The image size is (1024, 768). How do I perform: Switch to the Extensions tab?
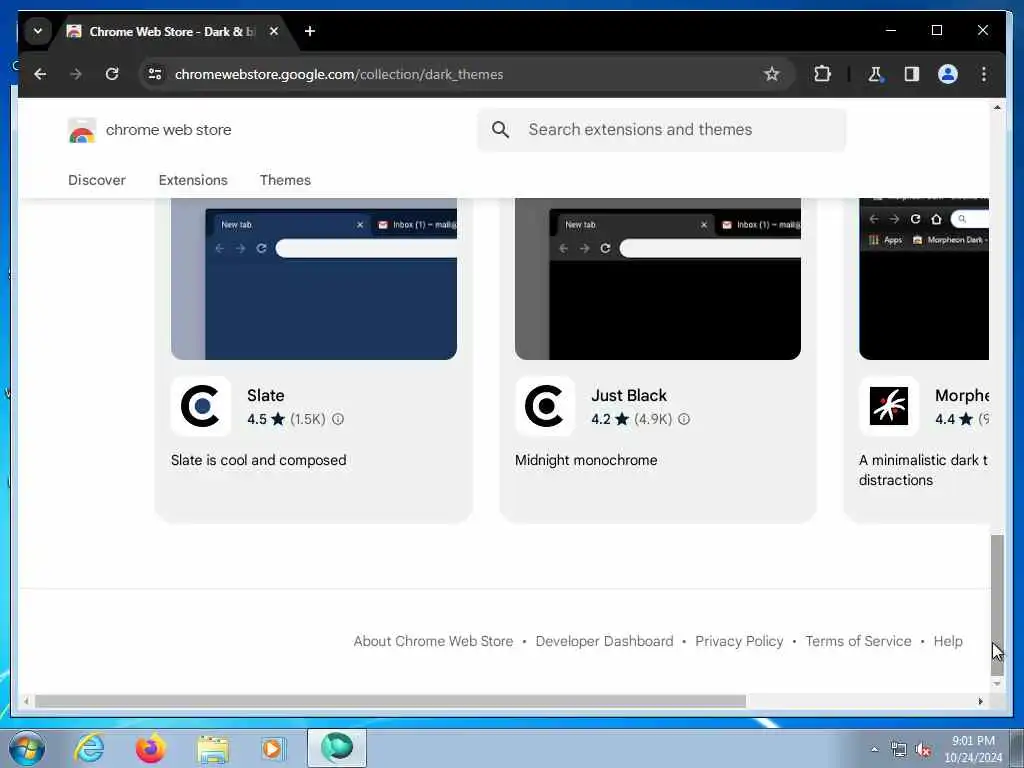193,180
